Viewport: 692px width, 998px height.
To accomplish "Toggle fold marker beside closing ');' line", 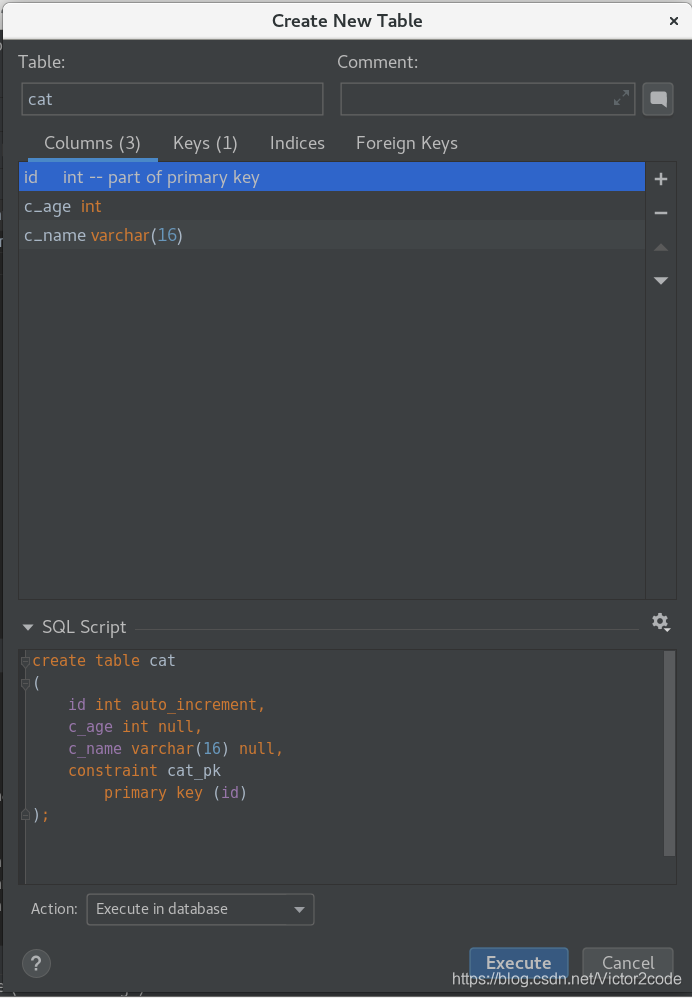I will [25, 815].
